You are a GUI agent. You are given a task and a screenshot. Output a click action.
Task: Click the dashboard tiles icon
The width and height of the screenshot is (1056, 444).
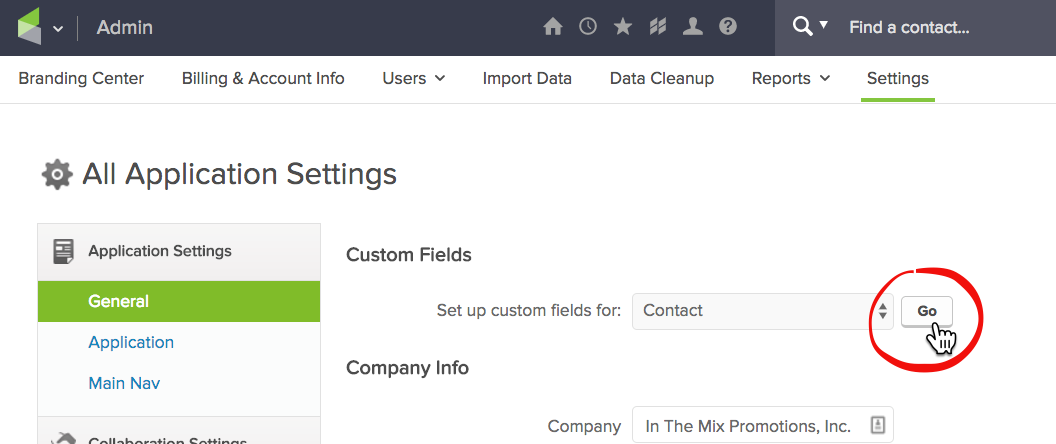(657, 27)
